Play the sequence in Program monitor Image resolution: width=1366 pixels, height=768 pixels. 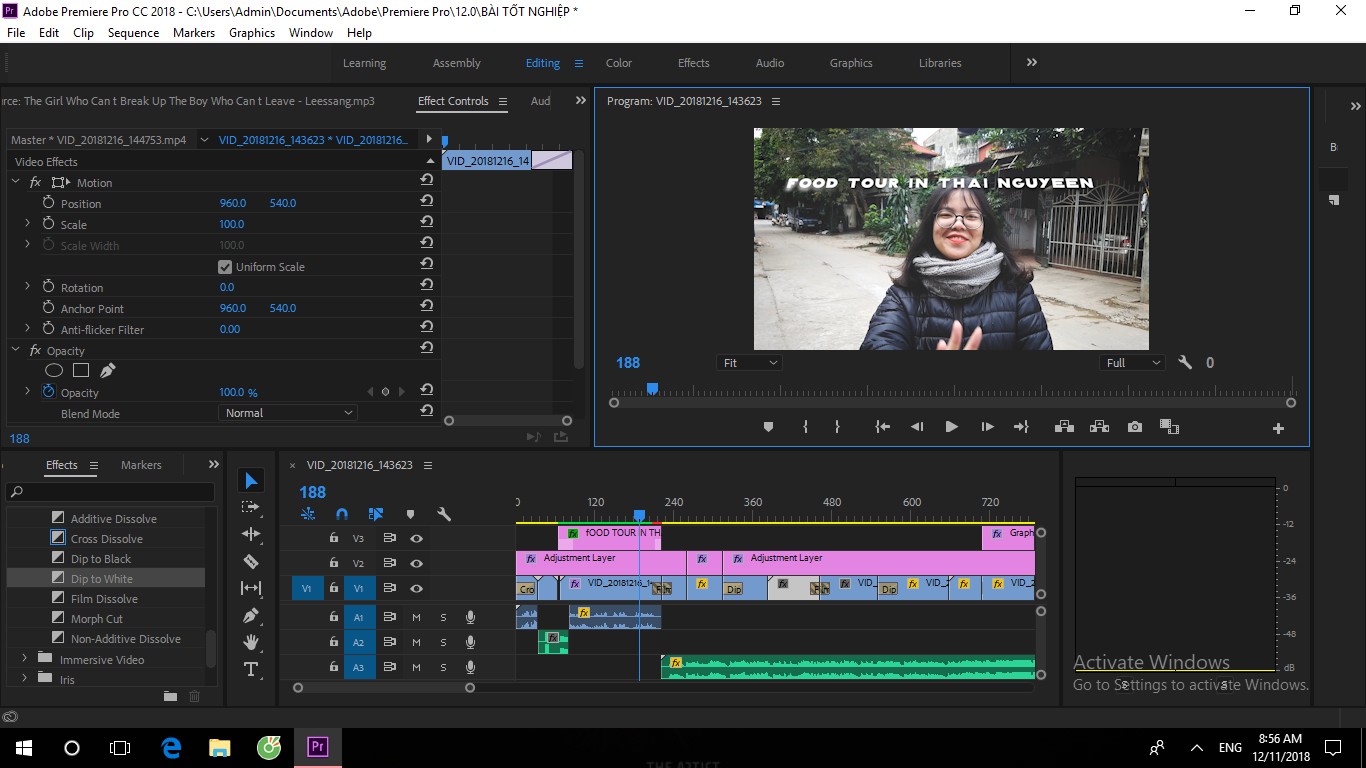pyautogui.click(x=951, y=427)
